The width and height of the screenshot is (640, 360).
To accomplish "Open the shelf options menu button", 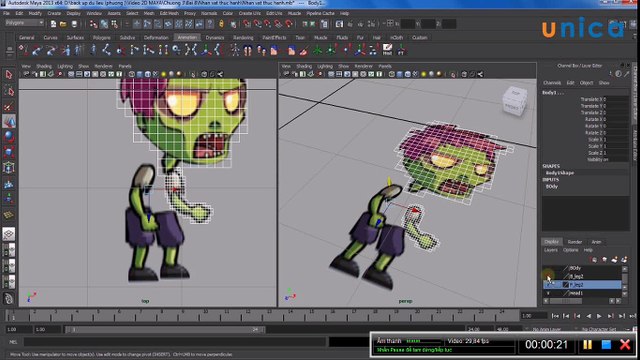I will point(9,51).
